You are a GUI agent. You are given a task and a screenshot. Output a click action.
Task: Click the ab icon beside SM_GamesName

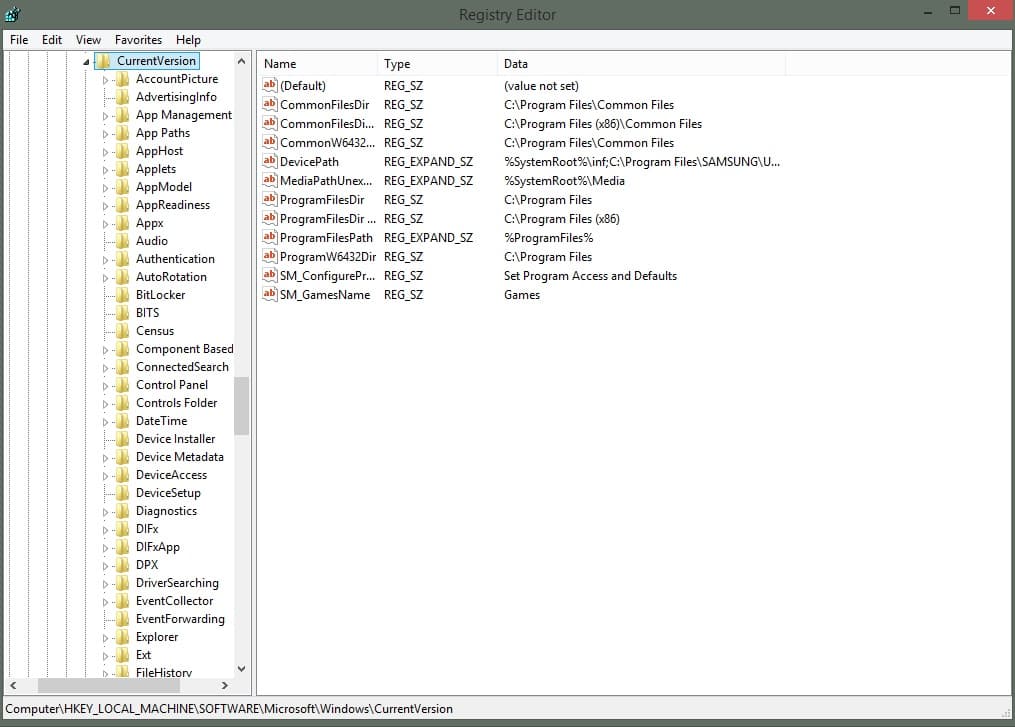click(269, 294)
